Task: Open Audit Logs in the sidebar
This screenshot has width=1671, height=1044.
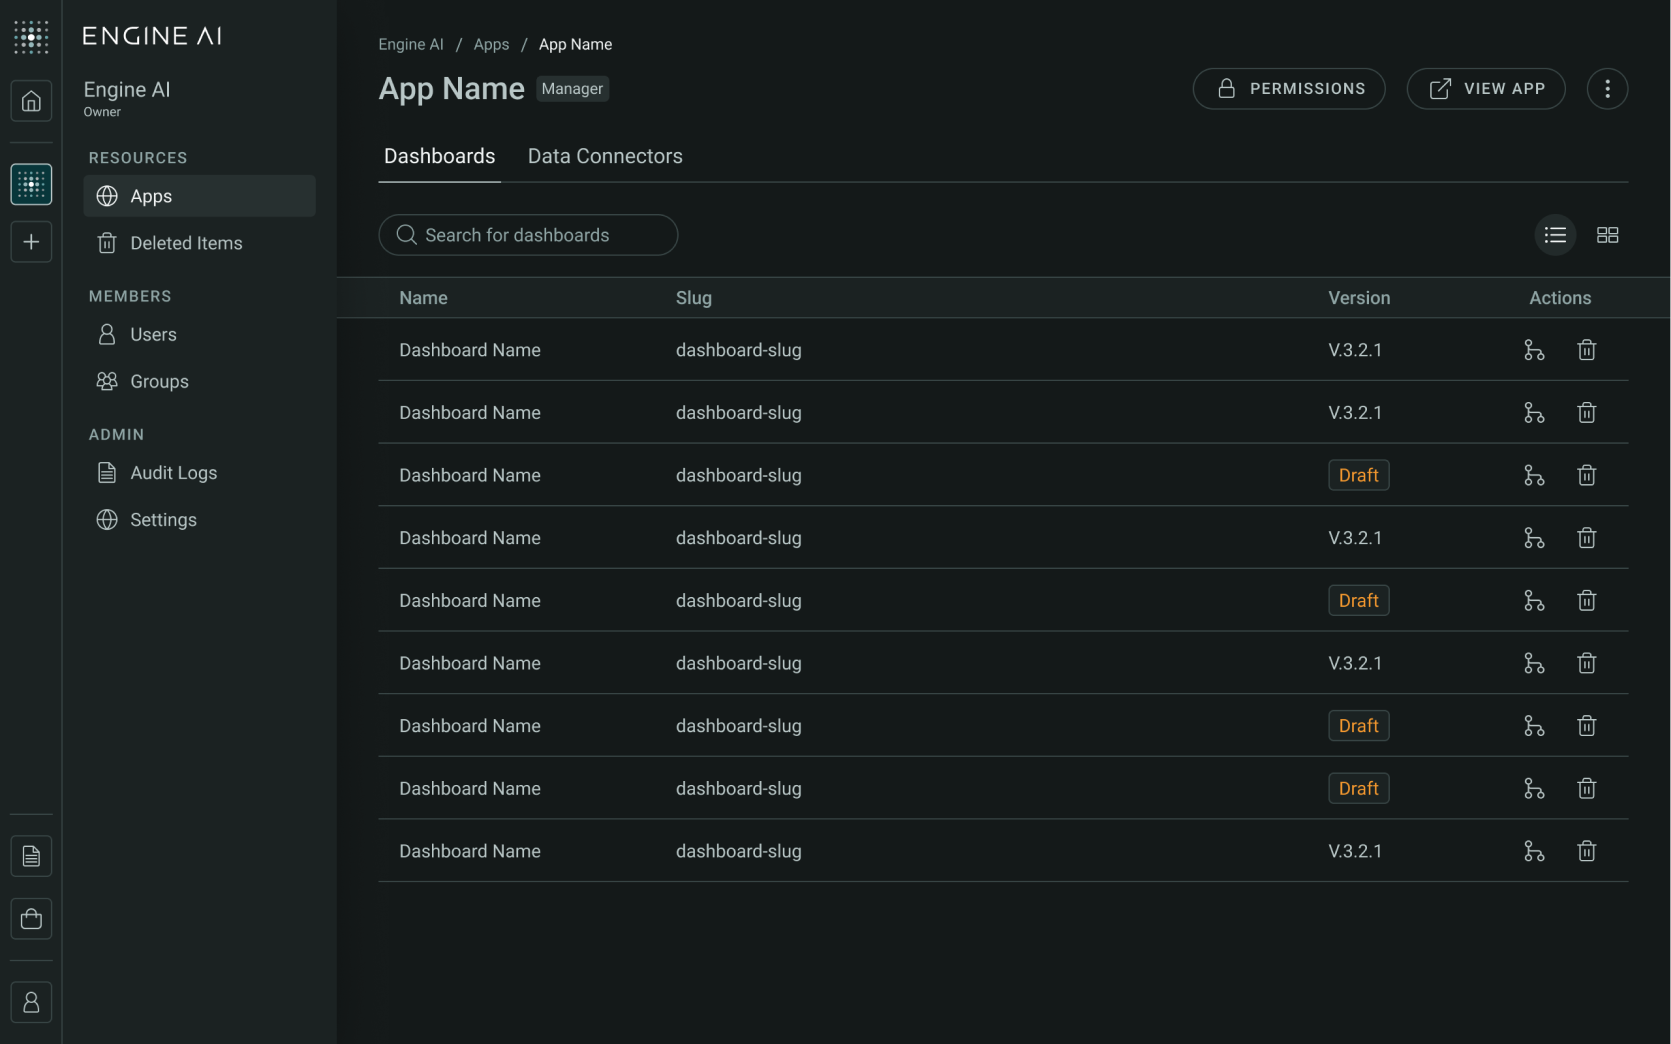Action: coord(199,473)
